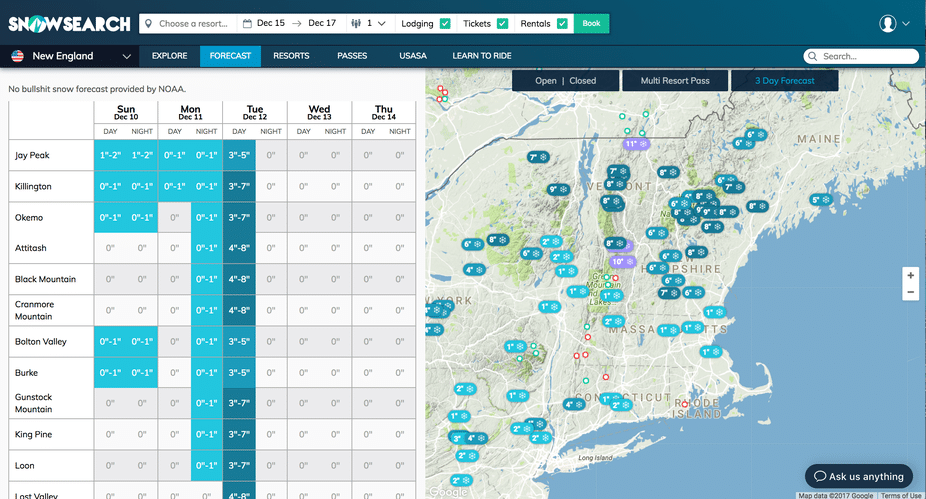Screen dimensions: 926x499
Task: Open the New England region dropdown
Action: (x=70, y=56)
